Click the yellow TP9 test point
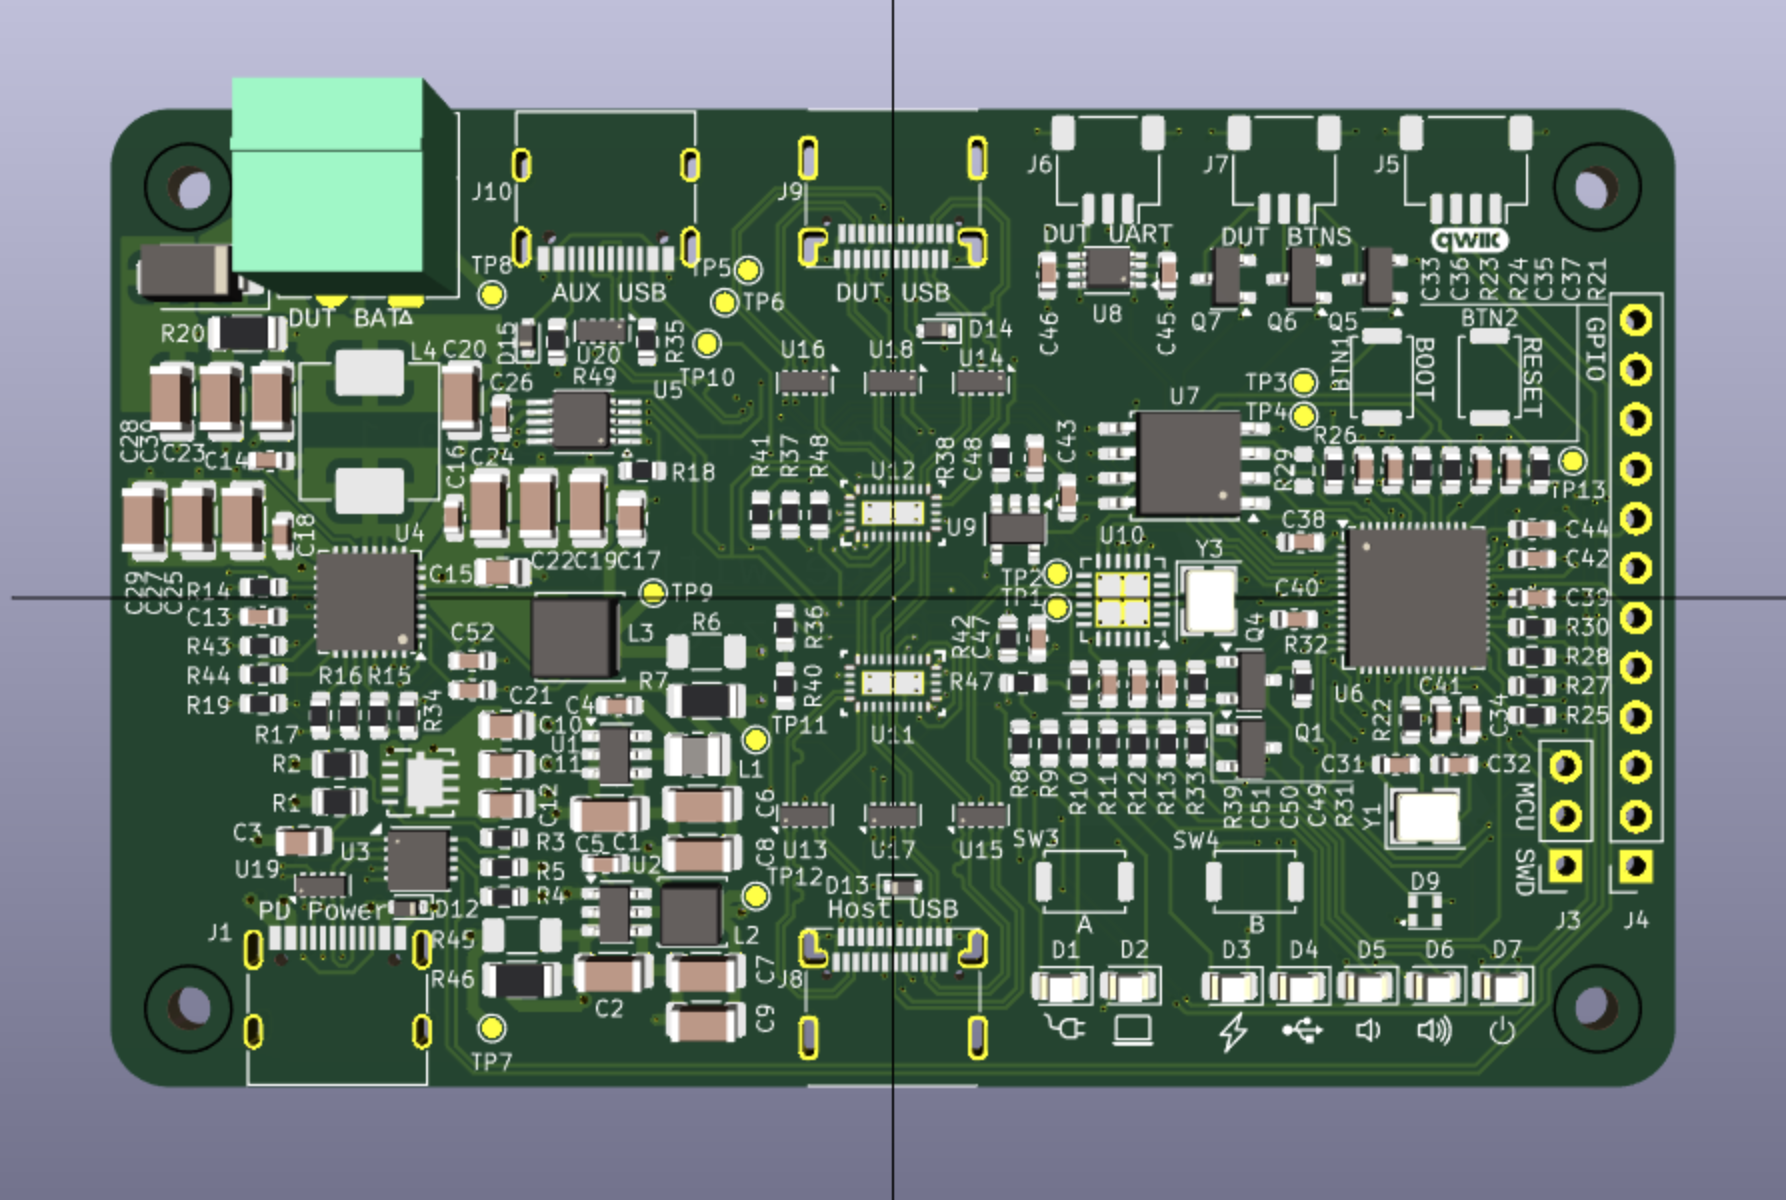This screenshot has height=1200, width=1786. [x=653, y=592]
